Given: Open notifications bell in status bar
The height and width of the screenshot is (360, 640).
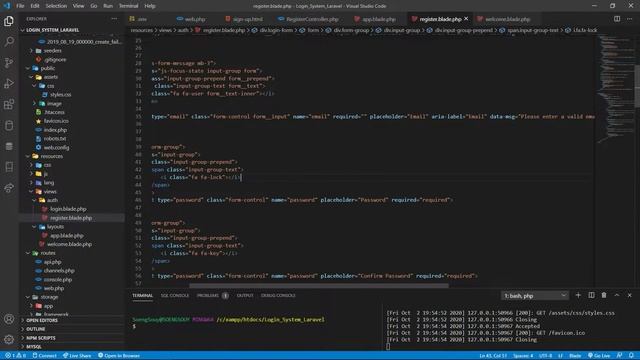Looking at the screenshot, I should [x=631, y=356].
